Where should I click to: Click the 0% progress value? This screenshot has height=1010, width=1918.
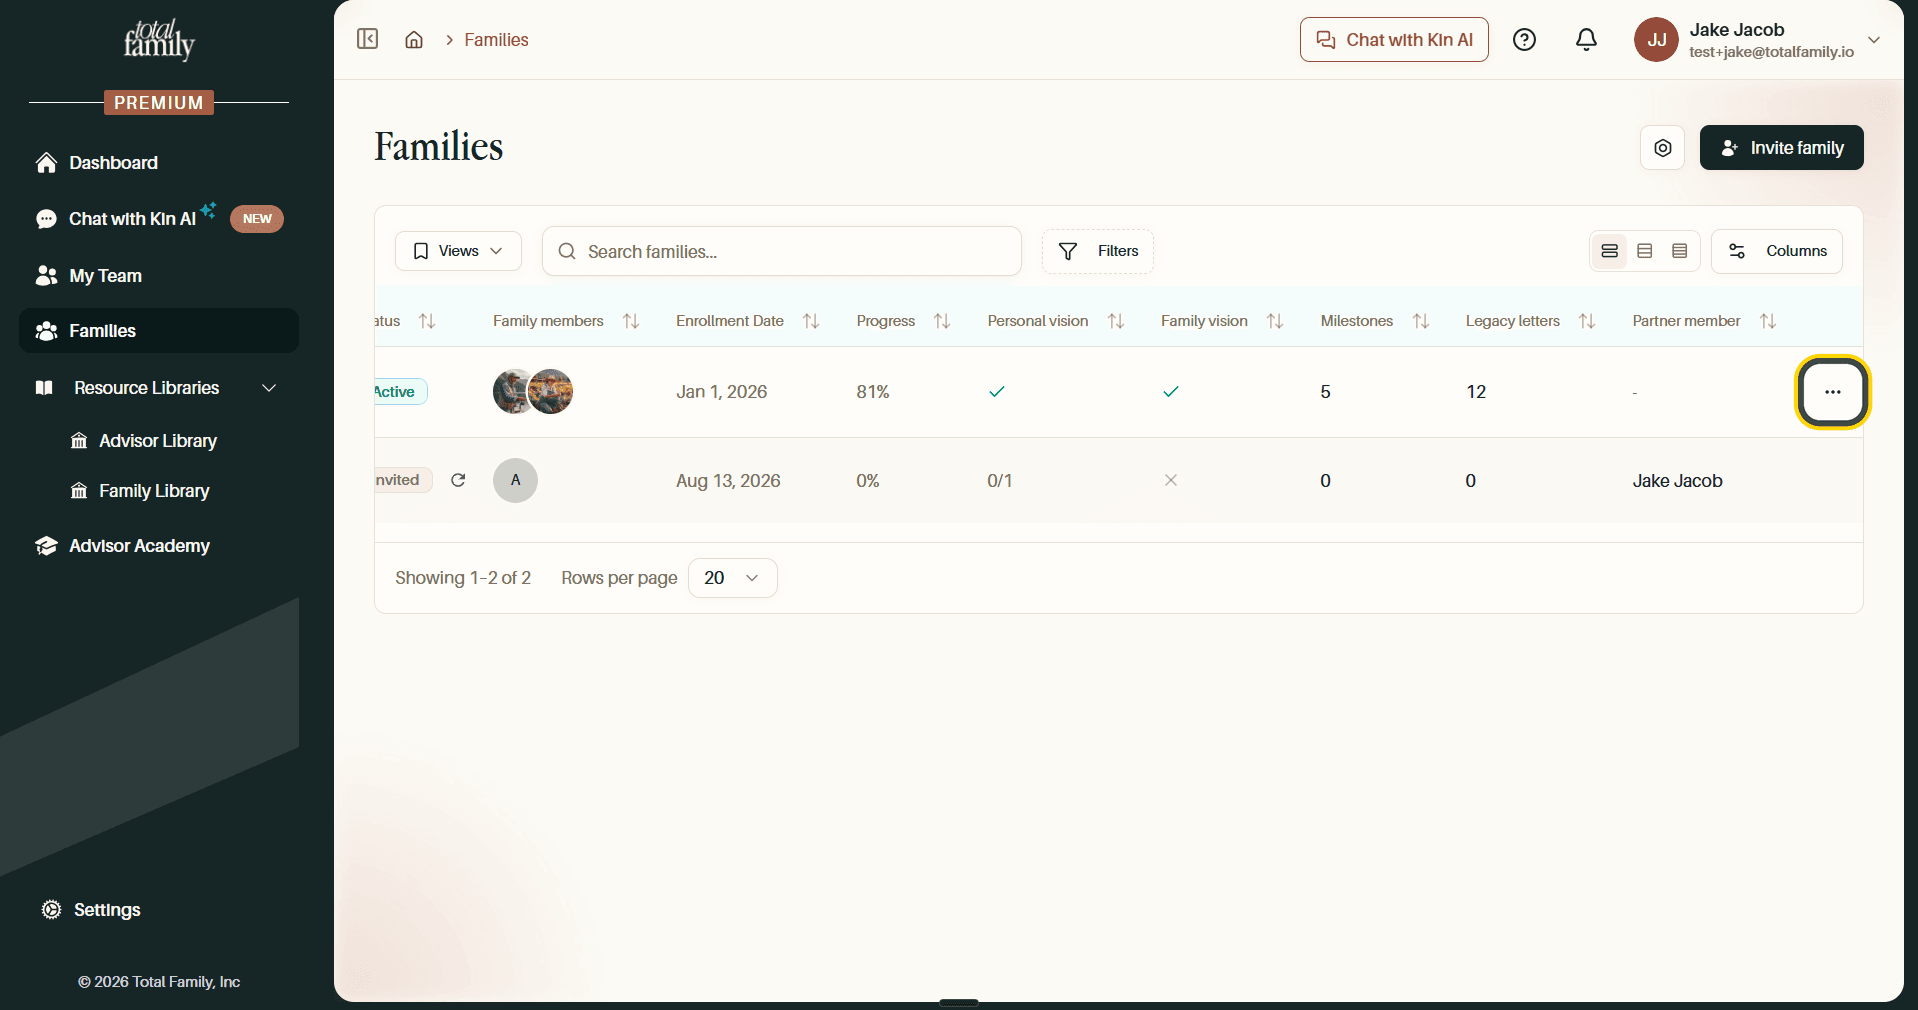click(868, 481)
